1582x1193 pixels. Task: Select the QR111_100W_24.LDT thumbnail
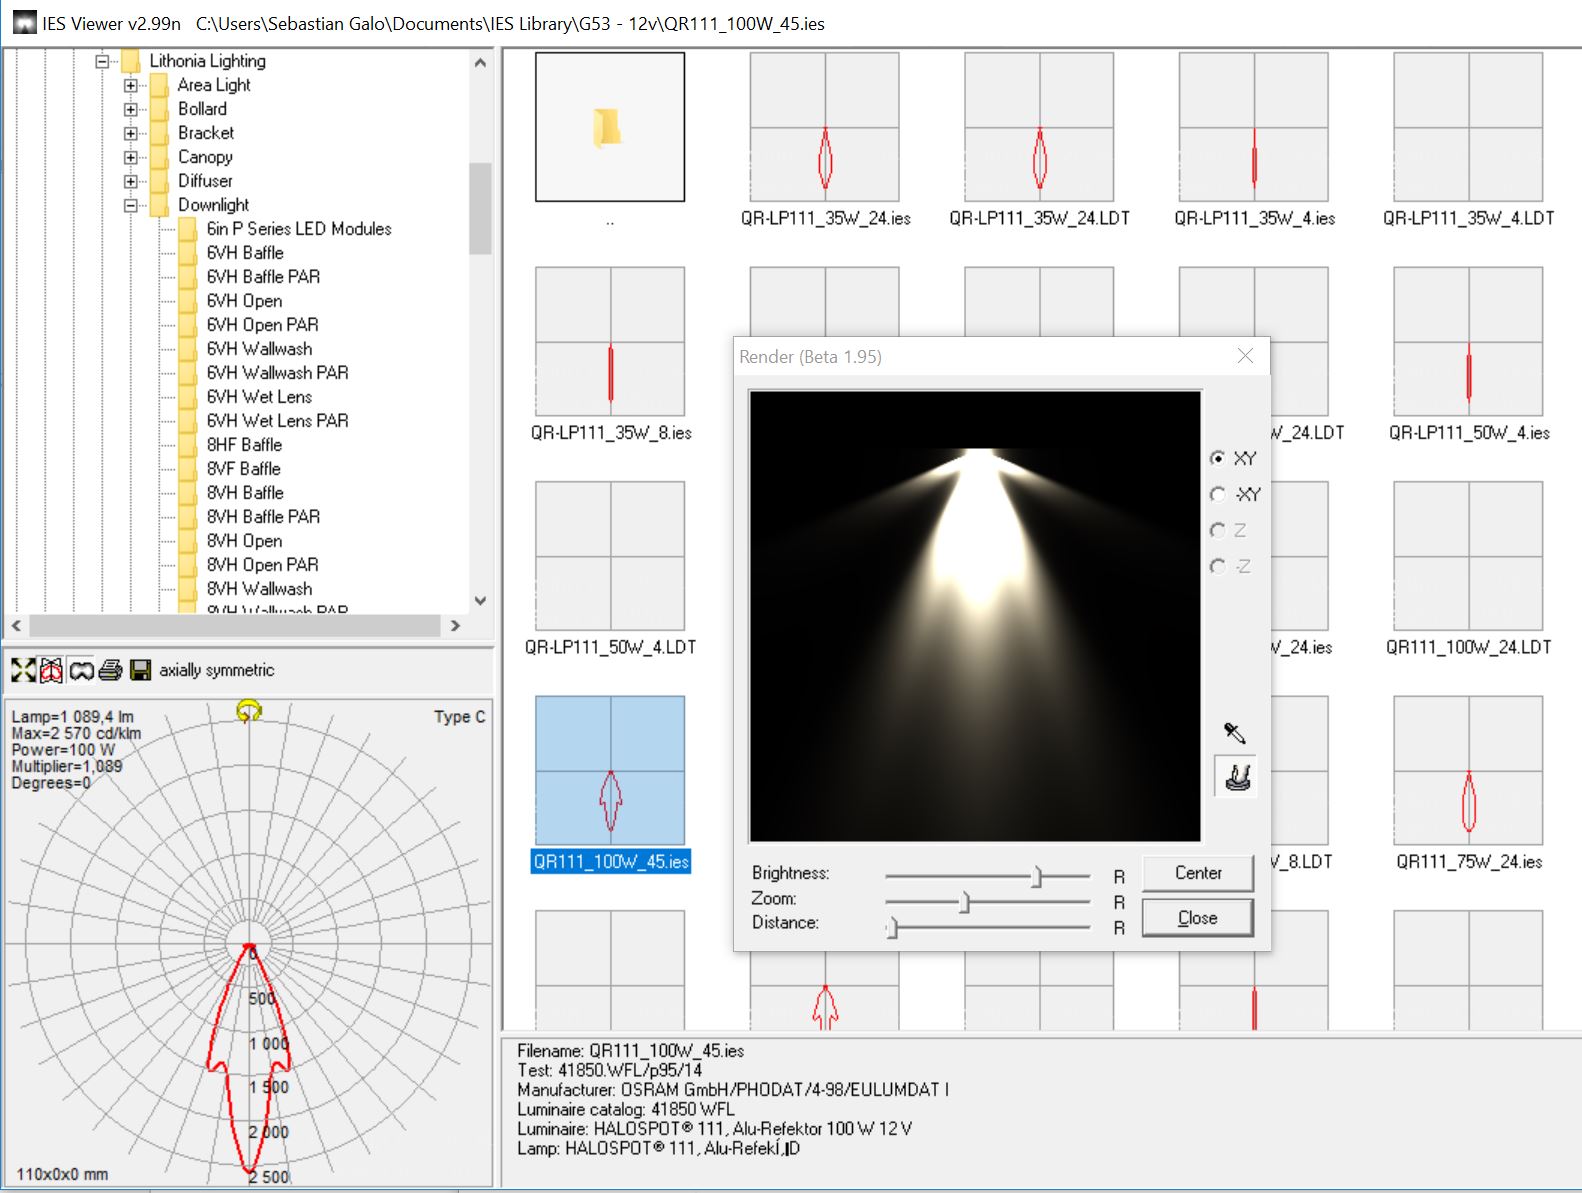1468,556
